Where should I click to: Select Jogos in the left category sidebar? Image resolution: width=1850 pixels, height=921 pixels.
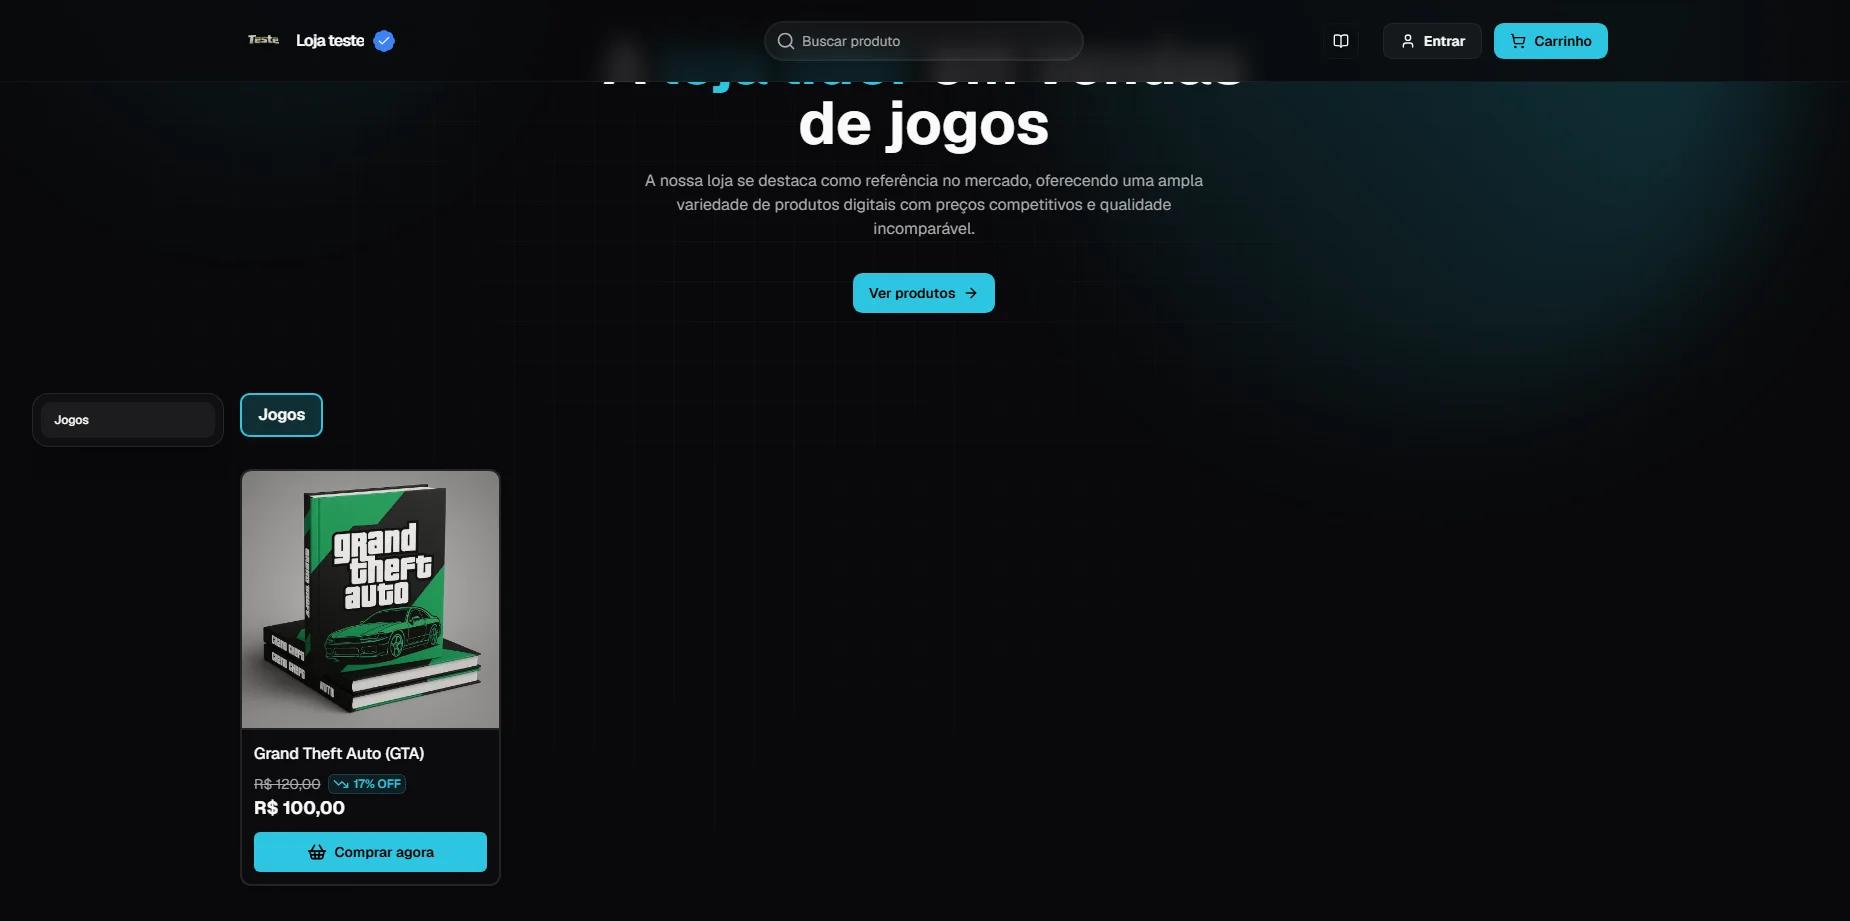[x=128, y=420]
